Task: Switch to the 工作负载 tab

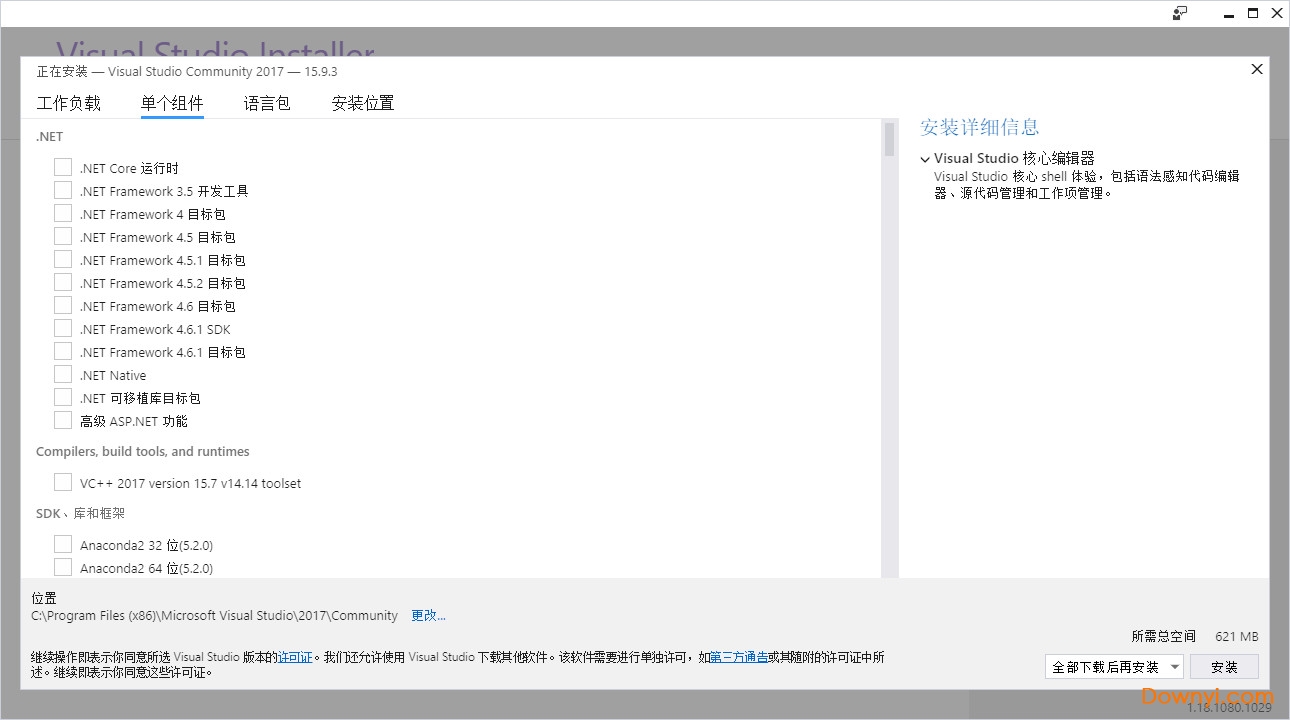Action: (x=69, y=102)
